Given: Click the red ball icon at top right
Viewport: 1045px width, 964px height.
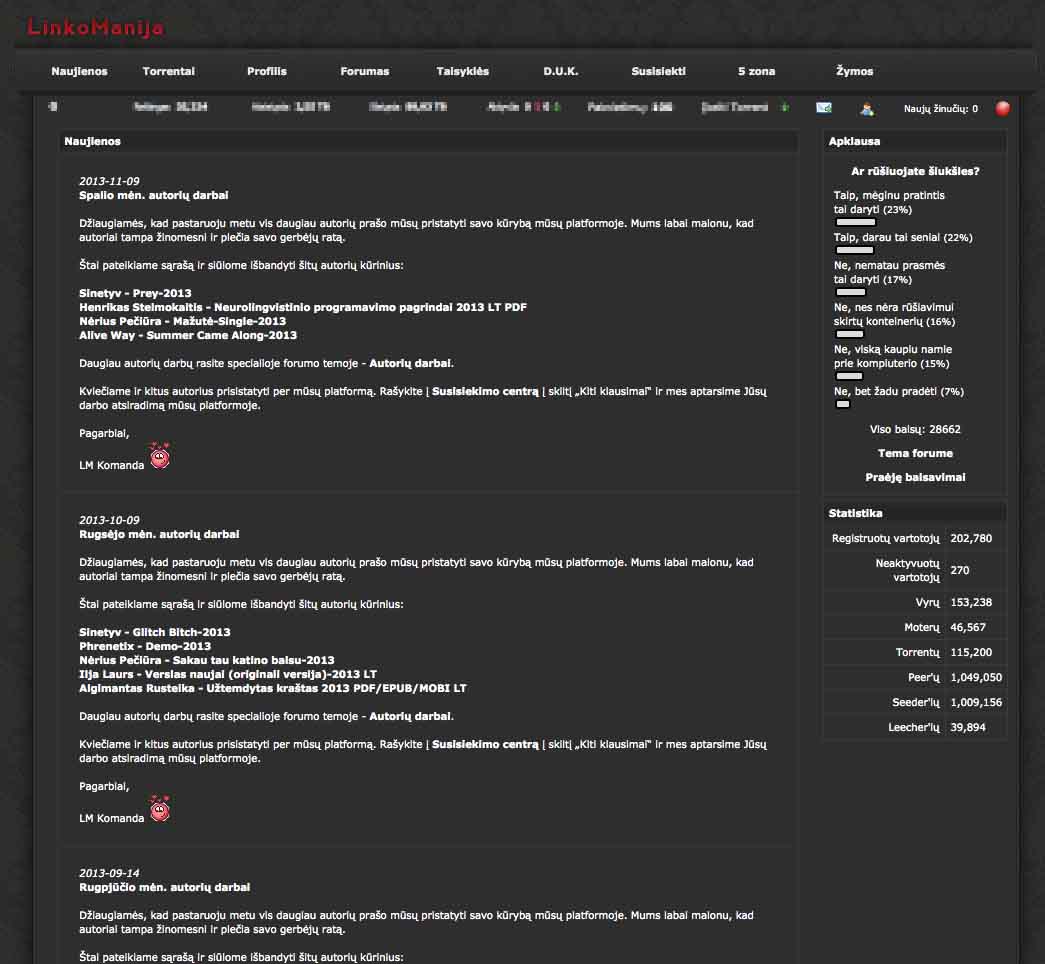Looking at the screenshot, I should (x=1001, y=108).
